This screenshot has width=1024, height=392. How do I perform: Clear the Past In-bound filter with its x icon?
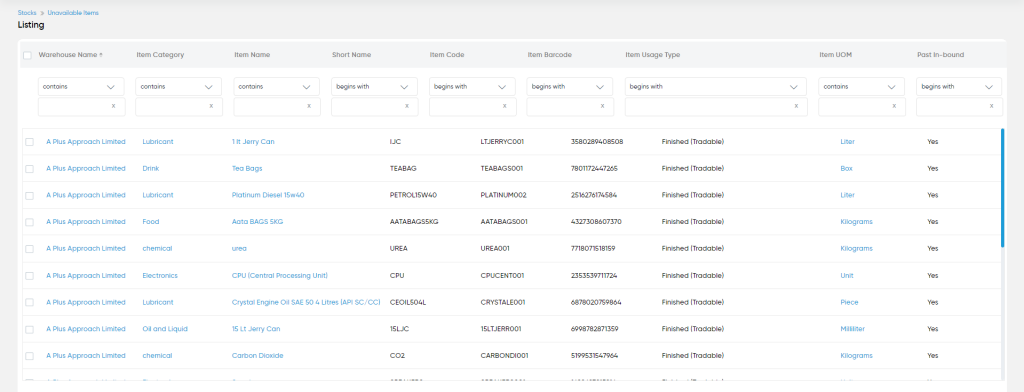pos(991,106)
